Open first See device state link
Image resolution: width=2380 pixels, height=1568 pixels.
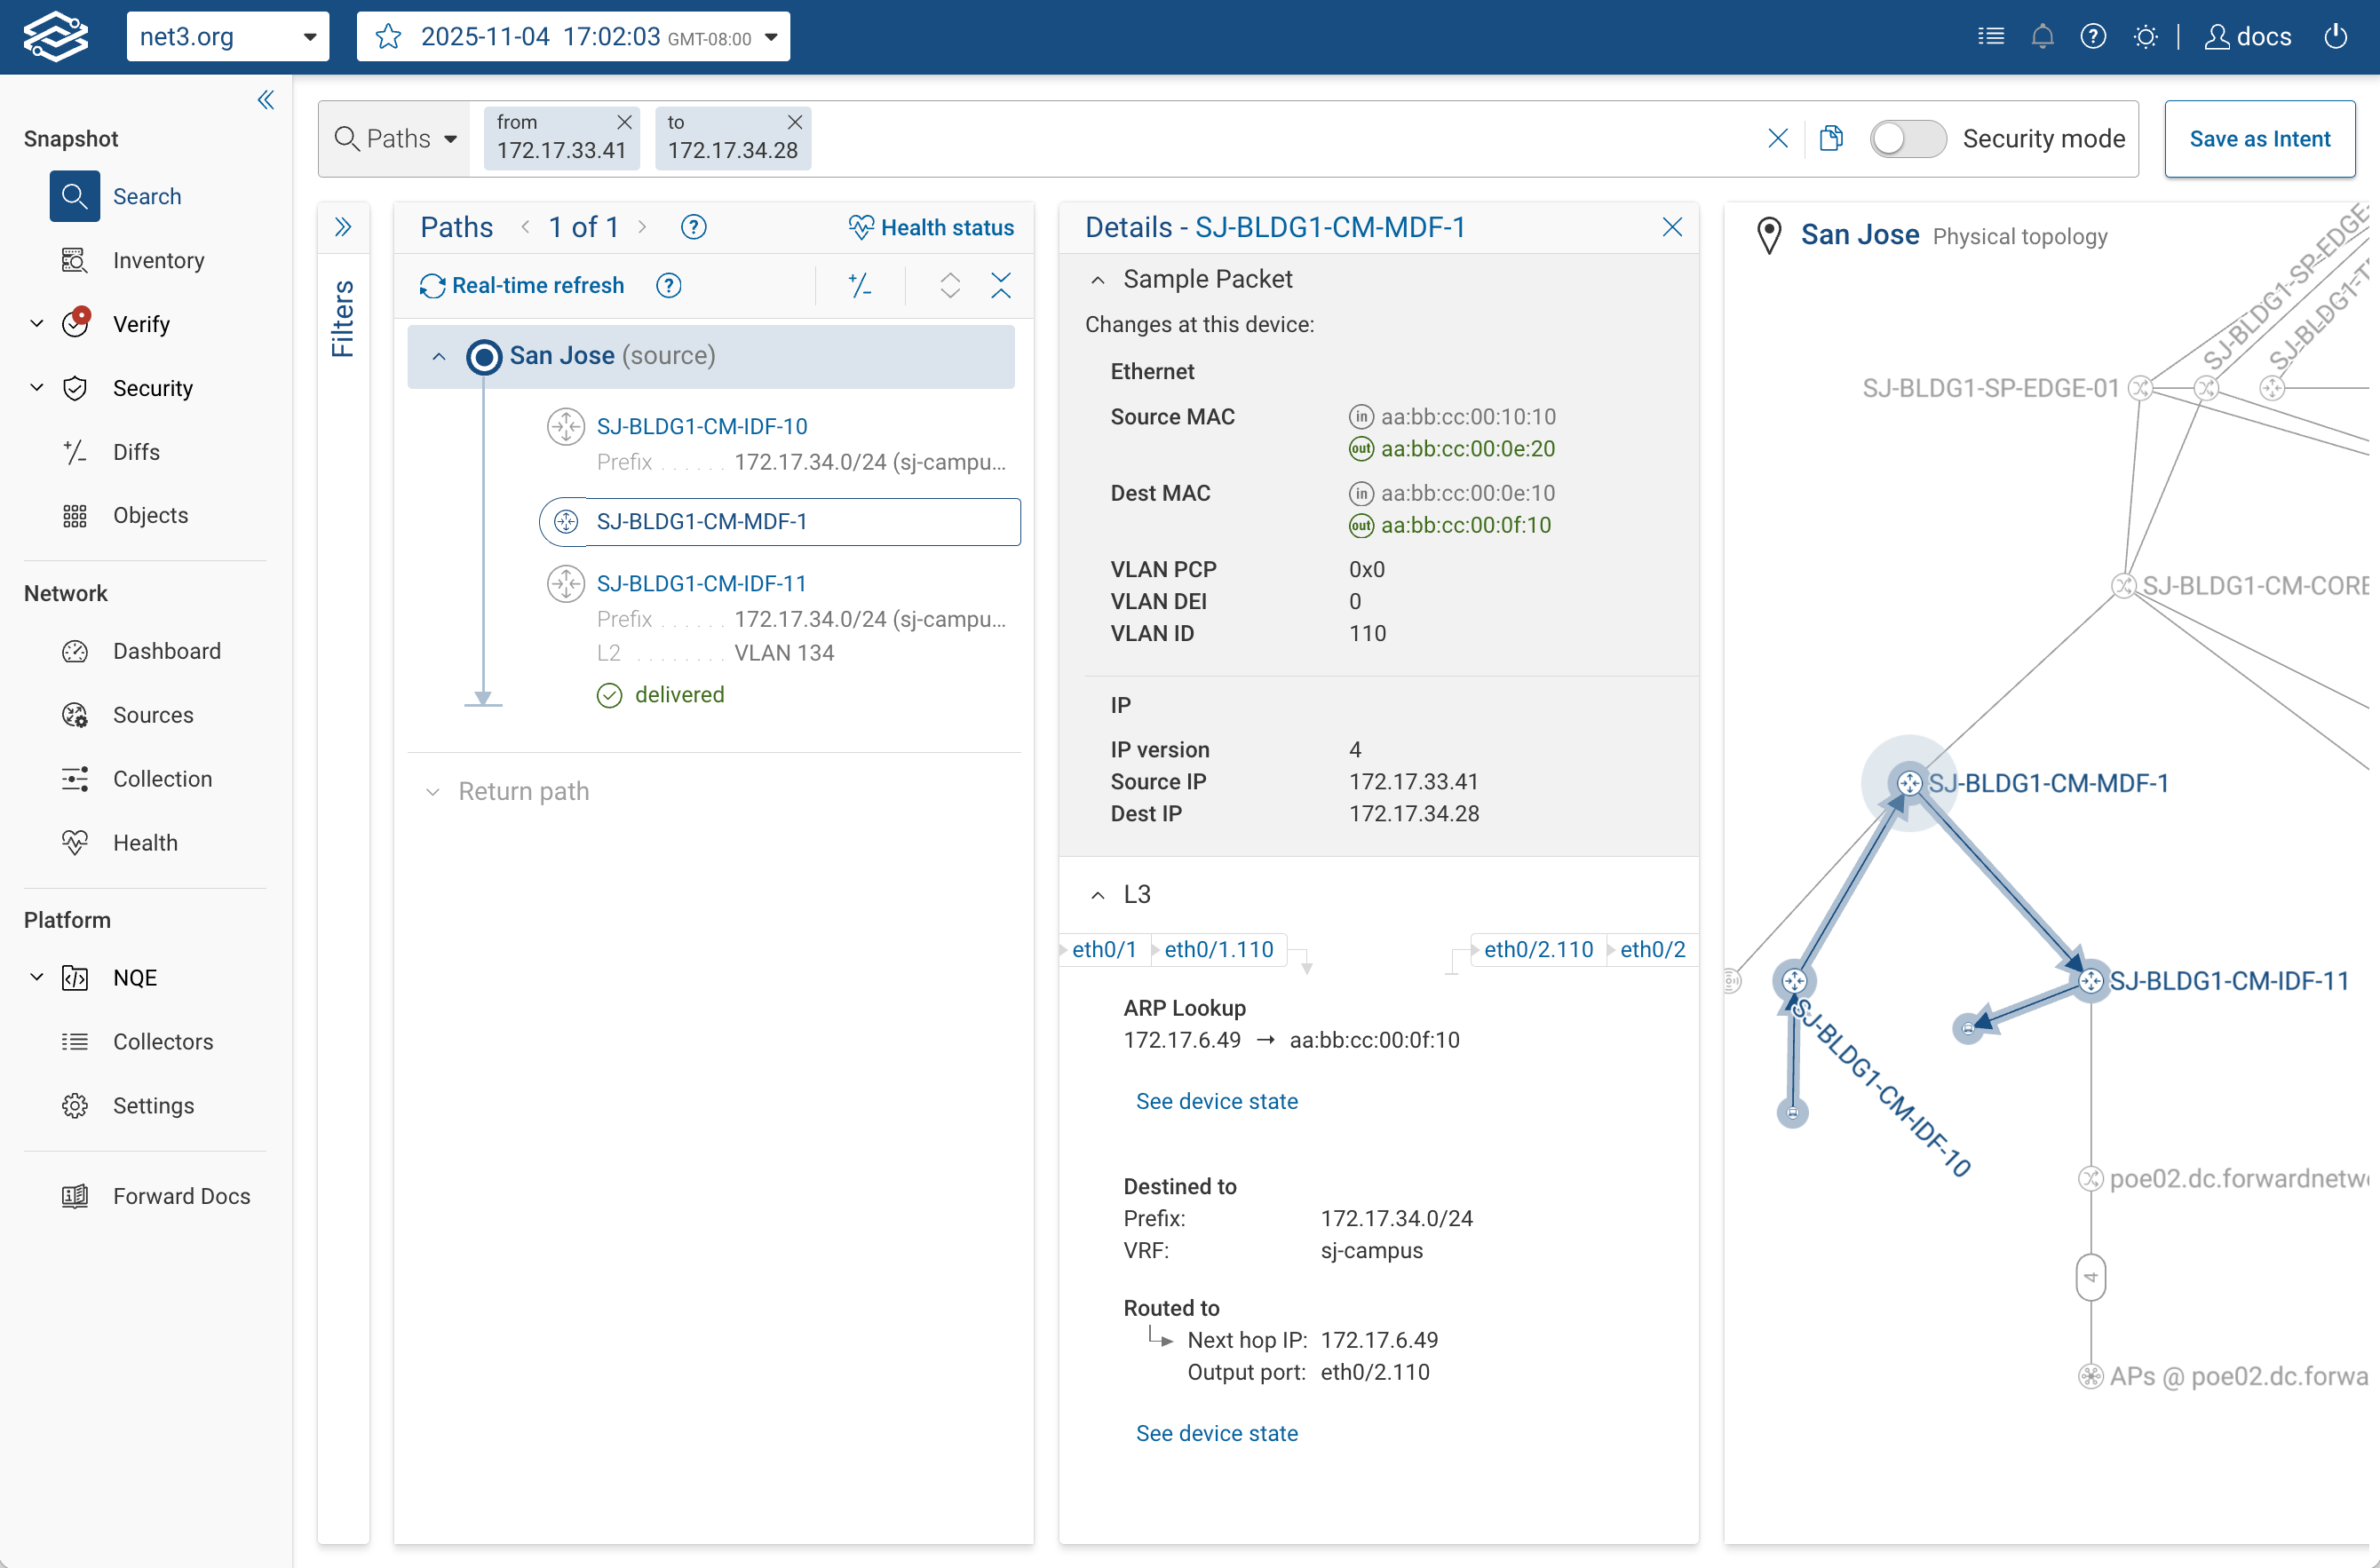click(1216, 1101)
